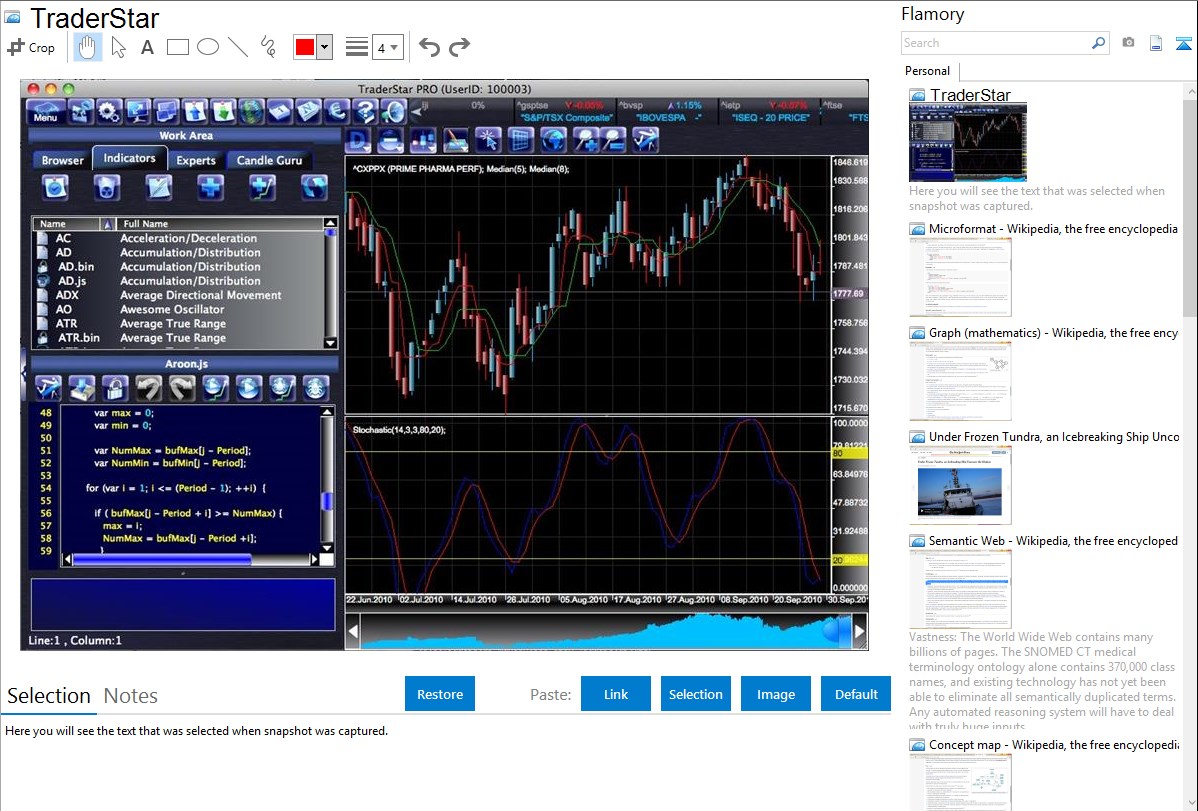This screenshot has width=1198, height=811.
Task: Activate the hand pan tool
Action: (88, 47)
